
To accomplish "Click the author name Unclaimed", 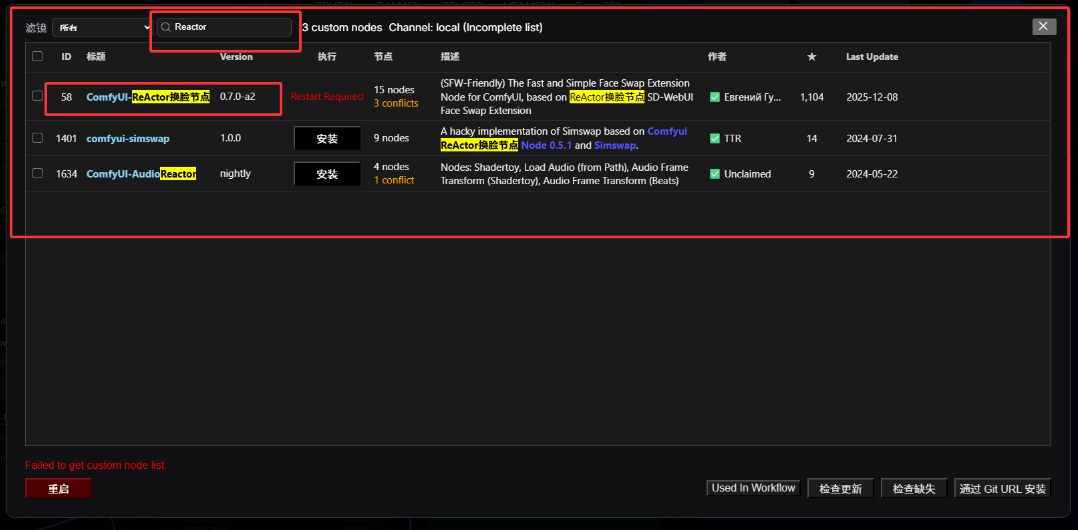I will point(747,174).
